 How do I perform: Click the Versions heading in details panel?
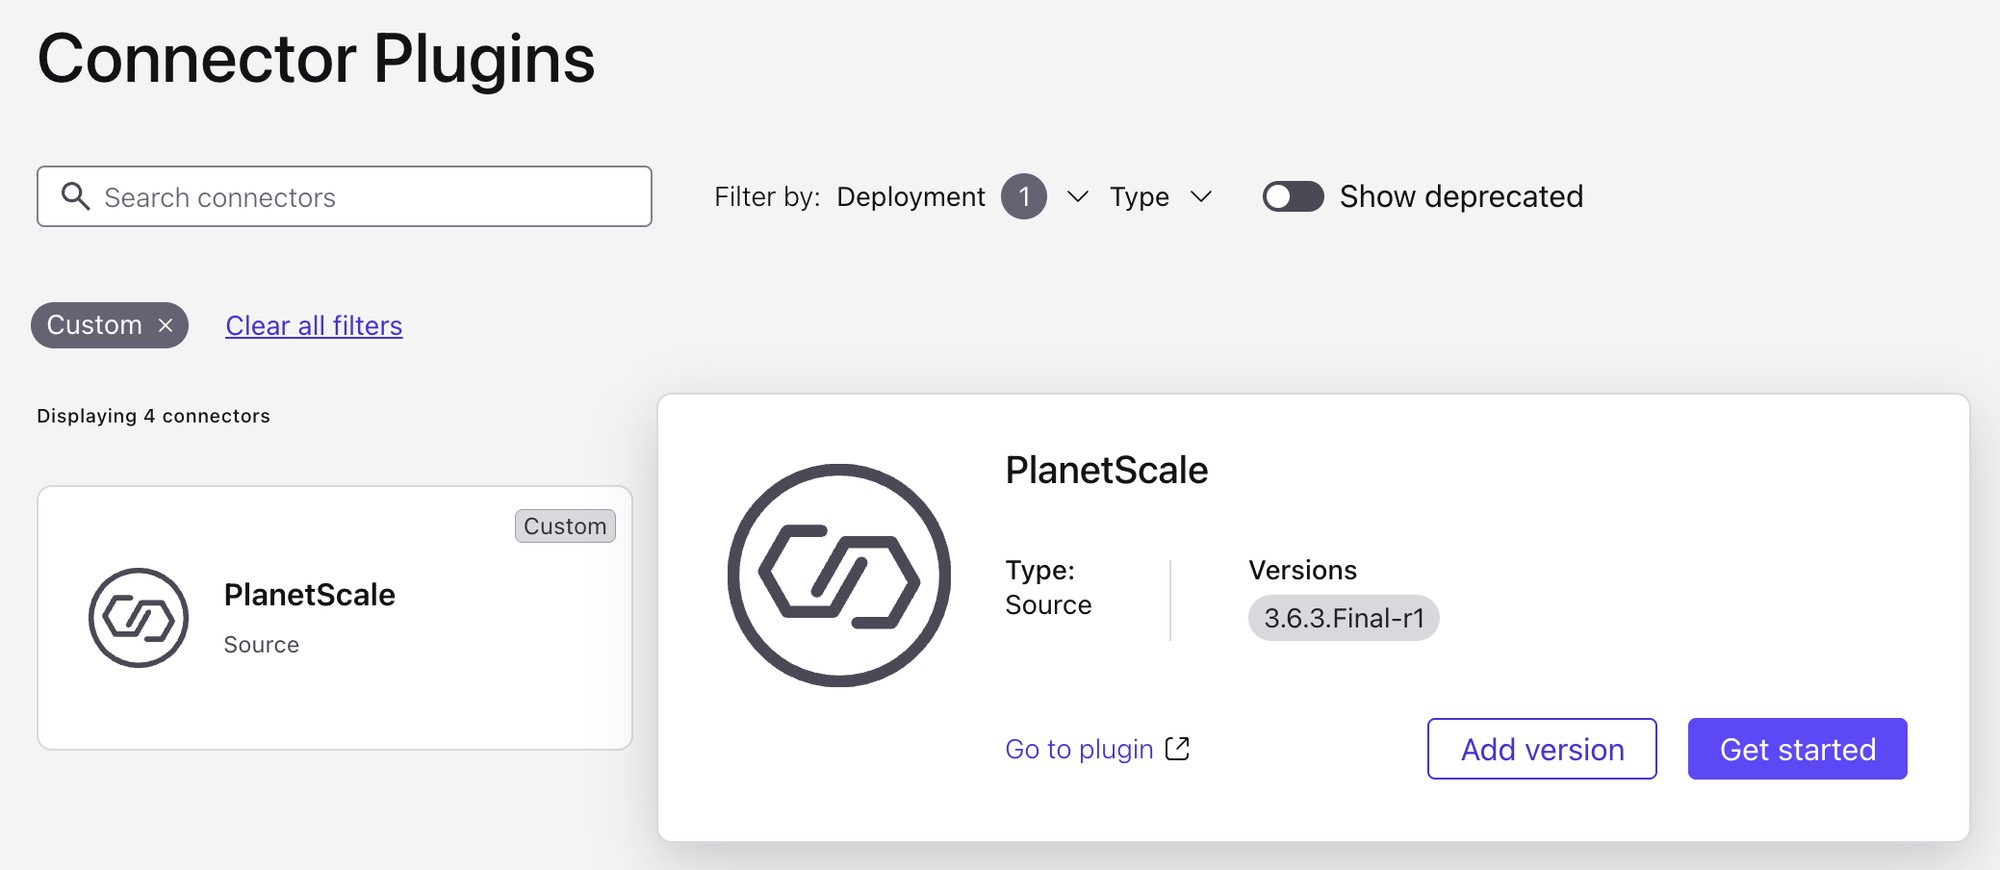tap(1302, 570)
